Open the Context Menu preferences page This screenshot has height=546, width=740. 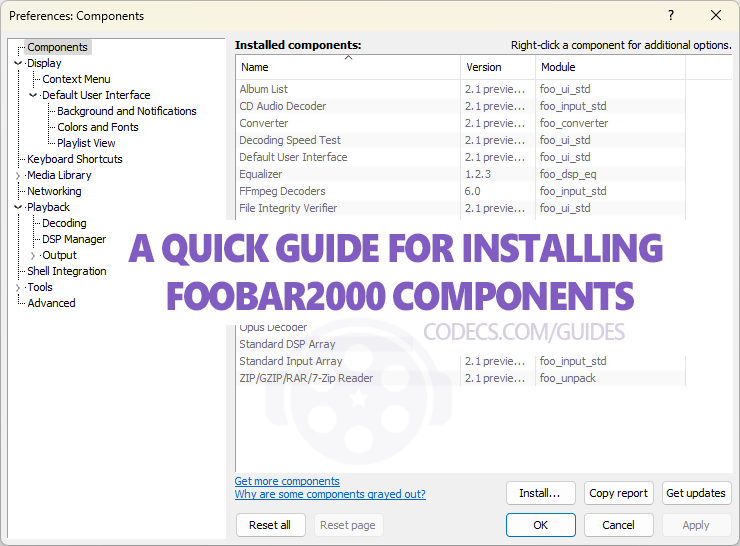76,79
